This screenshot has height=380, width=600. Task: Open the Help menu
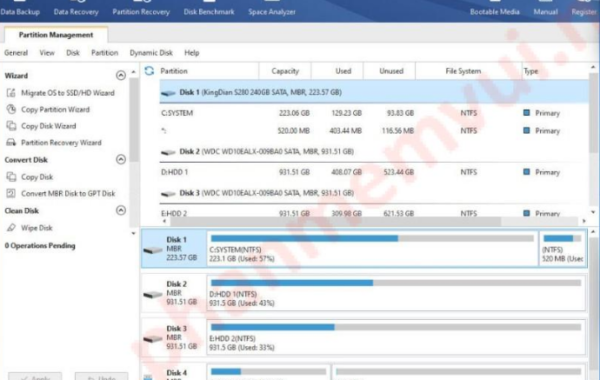[192, 53]
